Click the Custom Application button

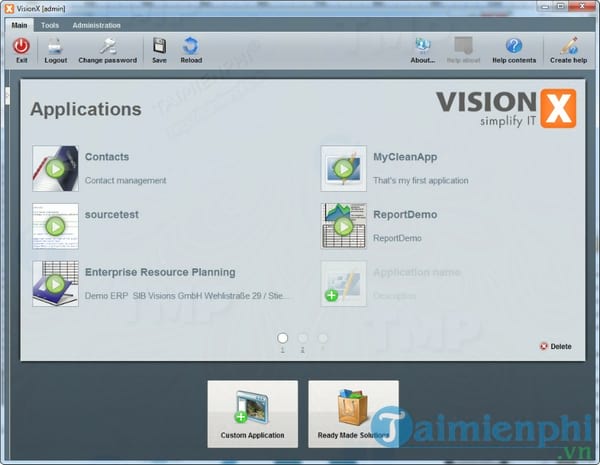coord(253,414)
